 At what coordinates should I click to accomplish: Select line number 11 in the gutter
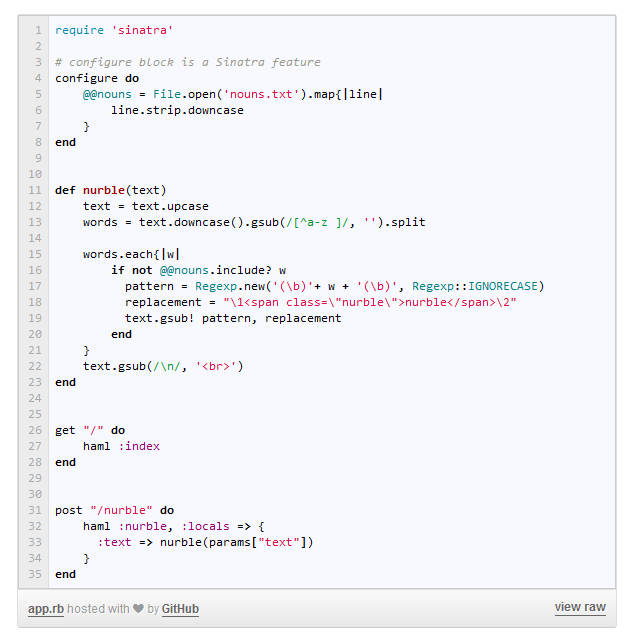35,190
